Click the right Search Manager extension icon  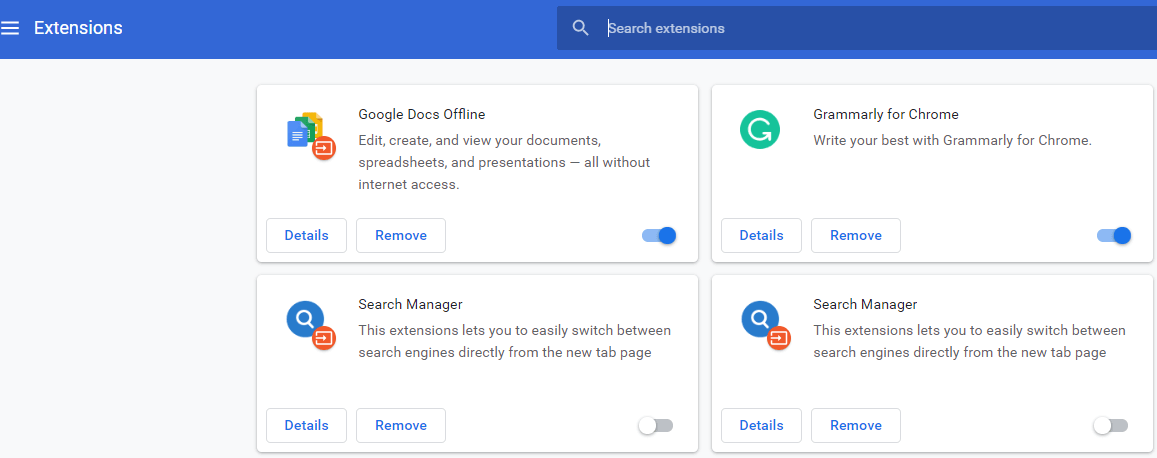pos(763,323)
